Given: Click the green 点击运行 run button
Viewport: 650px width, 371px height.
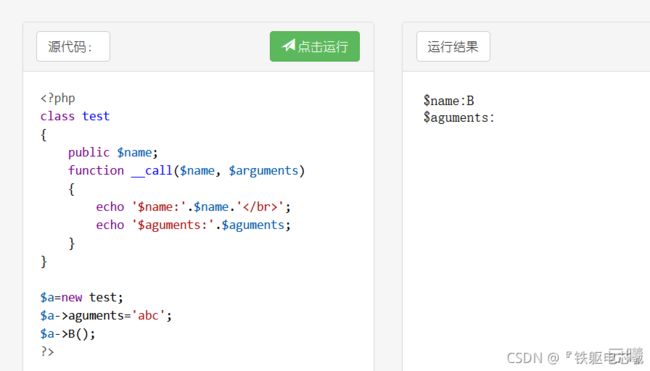Looking at the screenshot, I should 315,46.
